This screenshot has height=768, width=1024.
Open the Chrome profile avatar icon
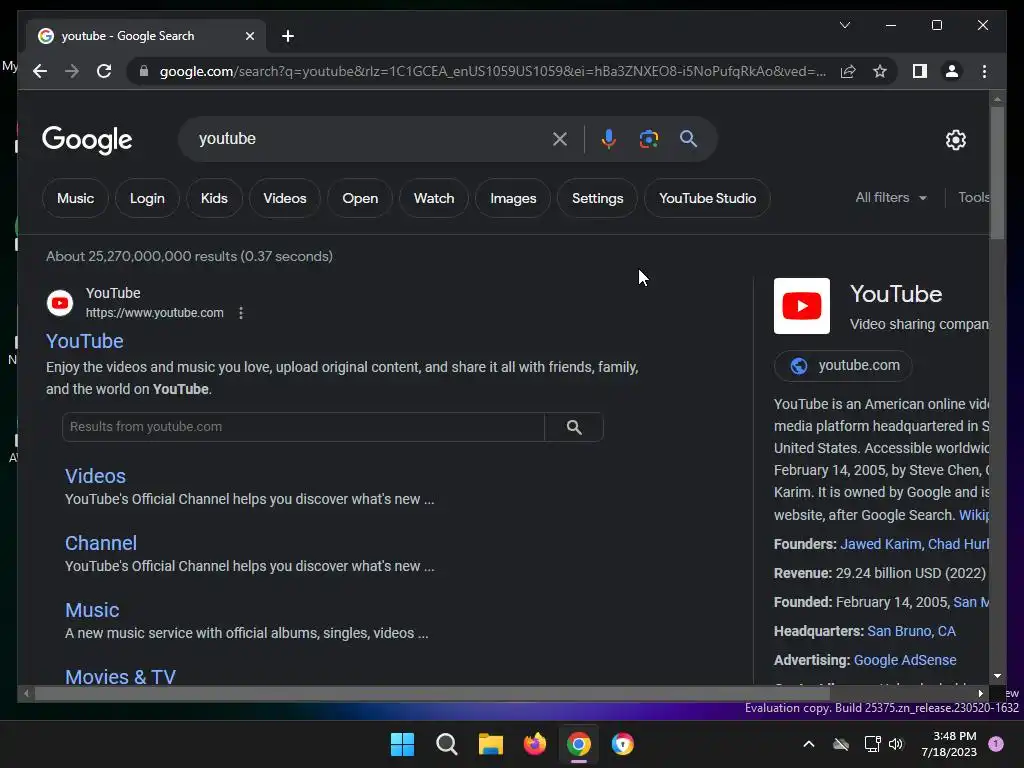pos(952,71)
